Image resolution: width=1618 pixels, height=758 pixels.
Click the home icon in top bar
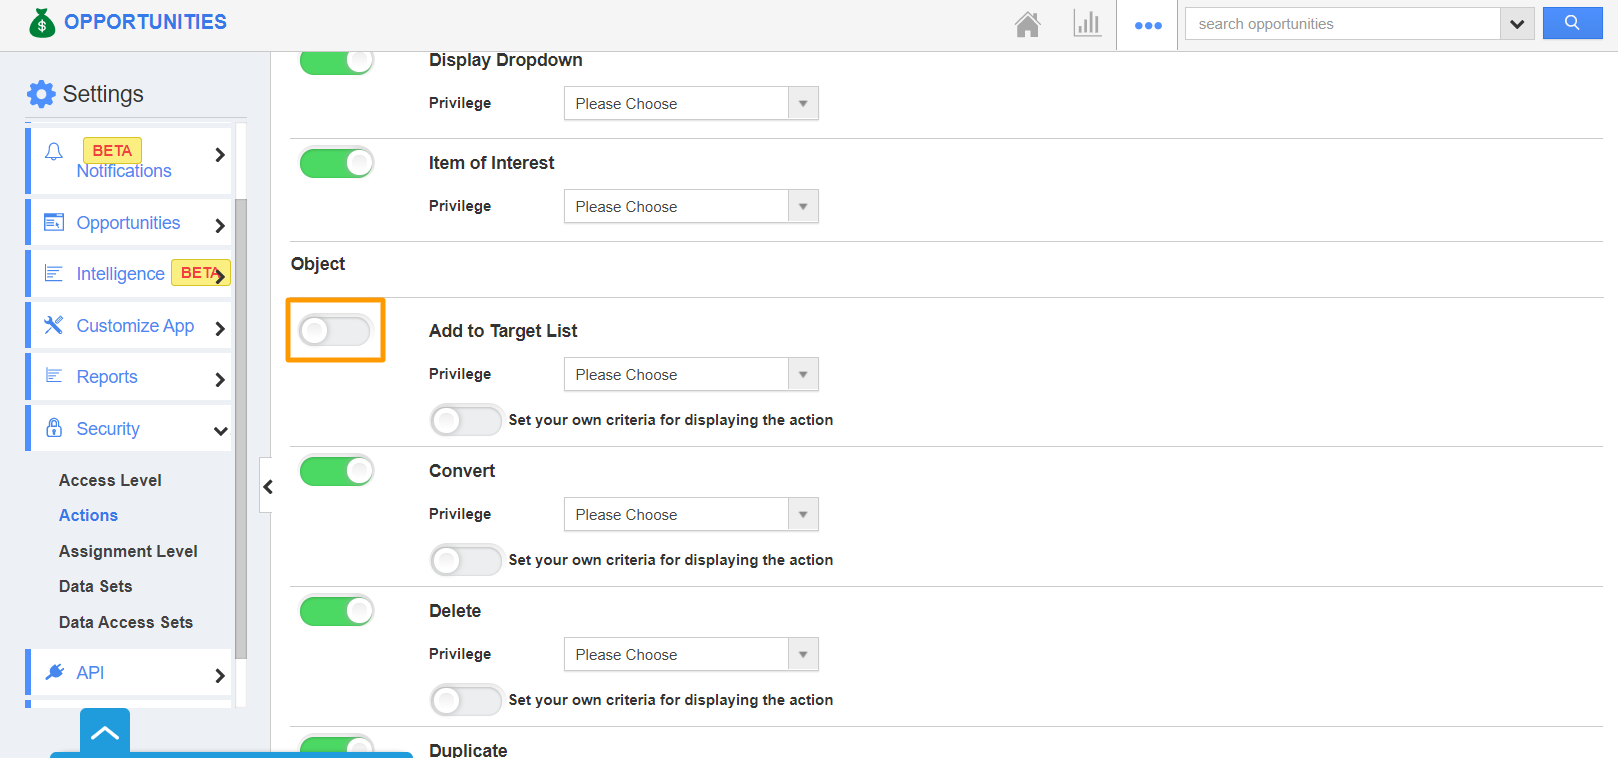tap(1027, 24)
